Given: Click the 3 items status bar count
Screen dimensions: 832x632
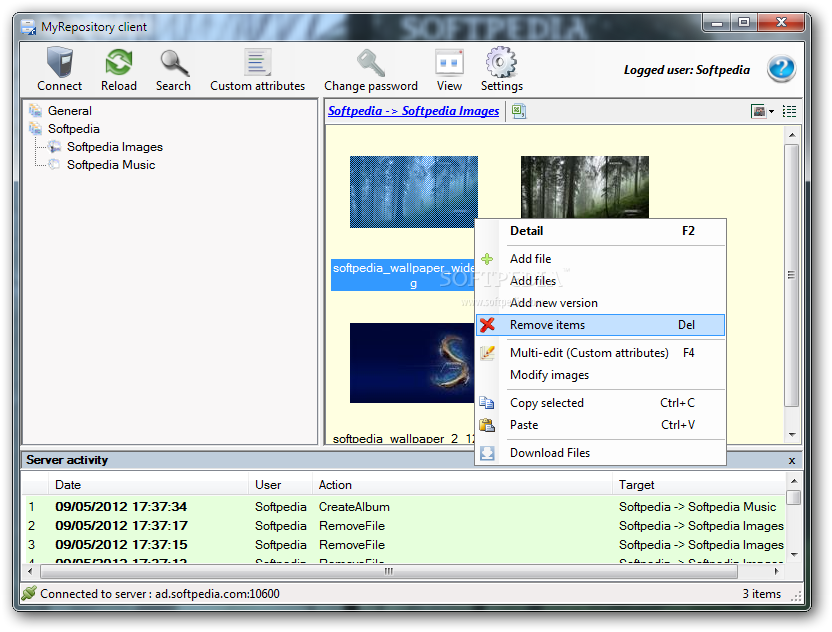Looking at the screenshot, I should [x=761, y=594].
